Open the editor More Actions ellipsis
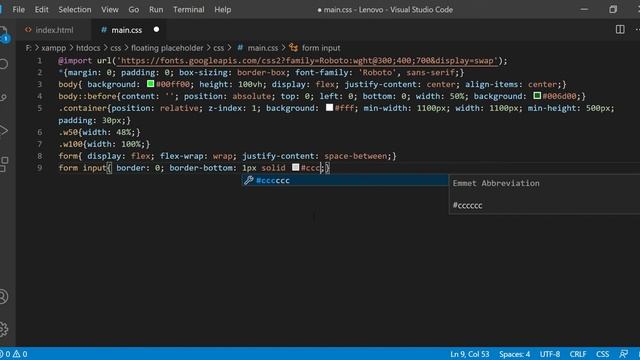 (x=637, y=29)
